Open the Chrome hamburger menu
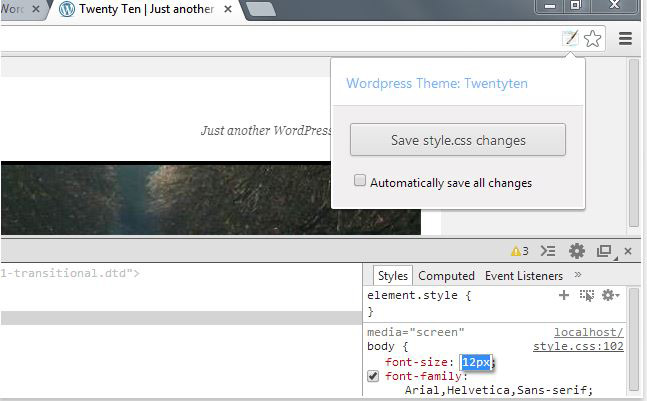647x401 pixels. (x=626, y=39)
